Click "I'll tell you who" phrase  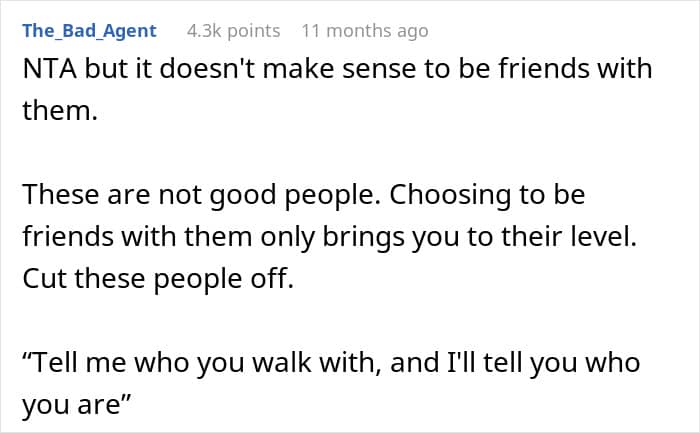coord(544,362)
